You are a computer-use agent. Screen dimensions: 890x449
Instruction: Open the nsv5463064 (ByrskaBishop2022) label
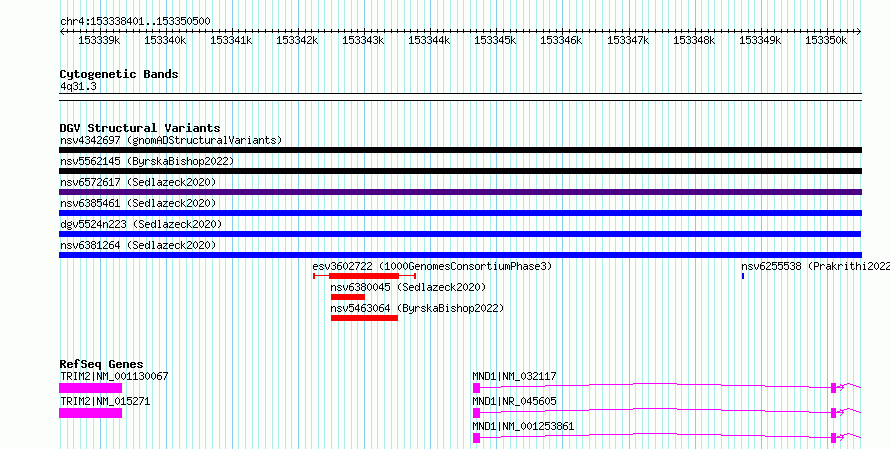coord(417,308)
